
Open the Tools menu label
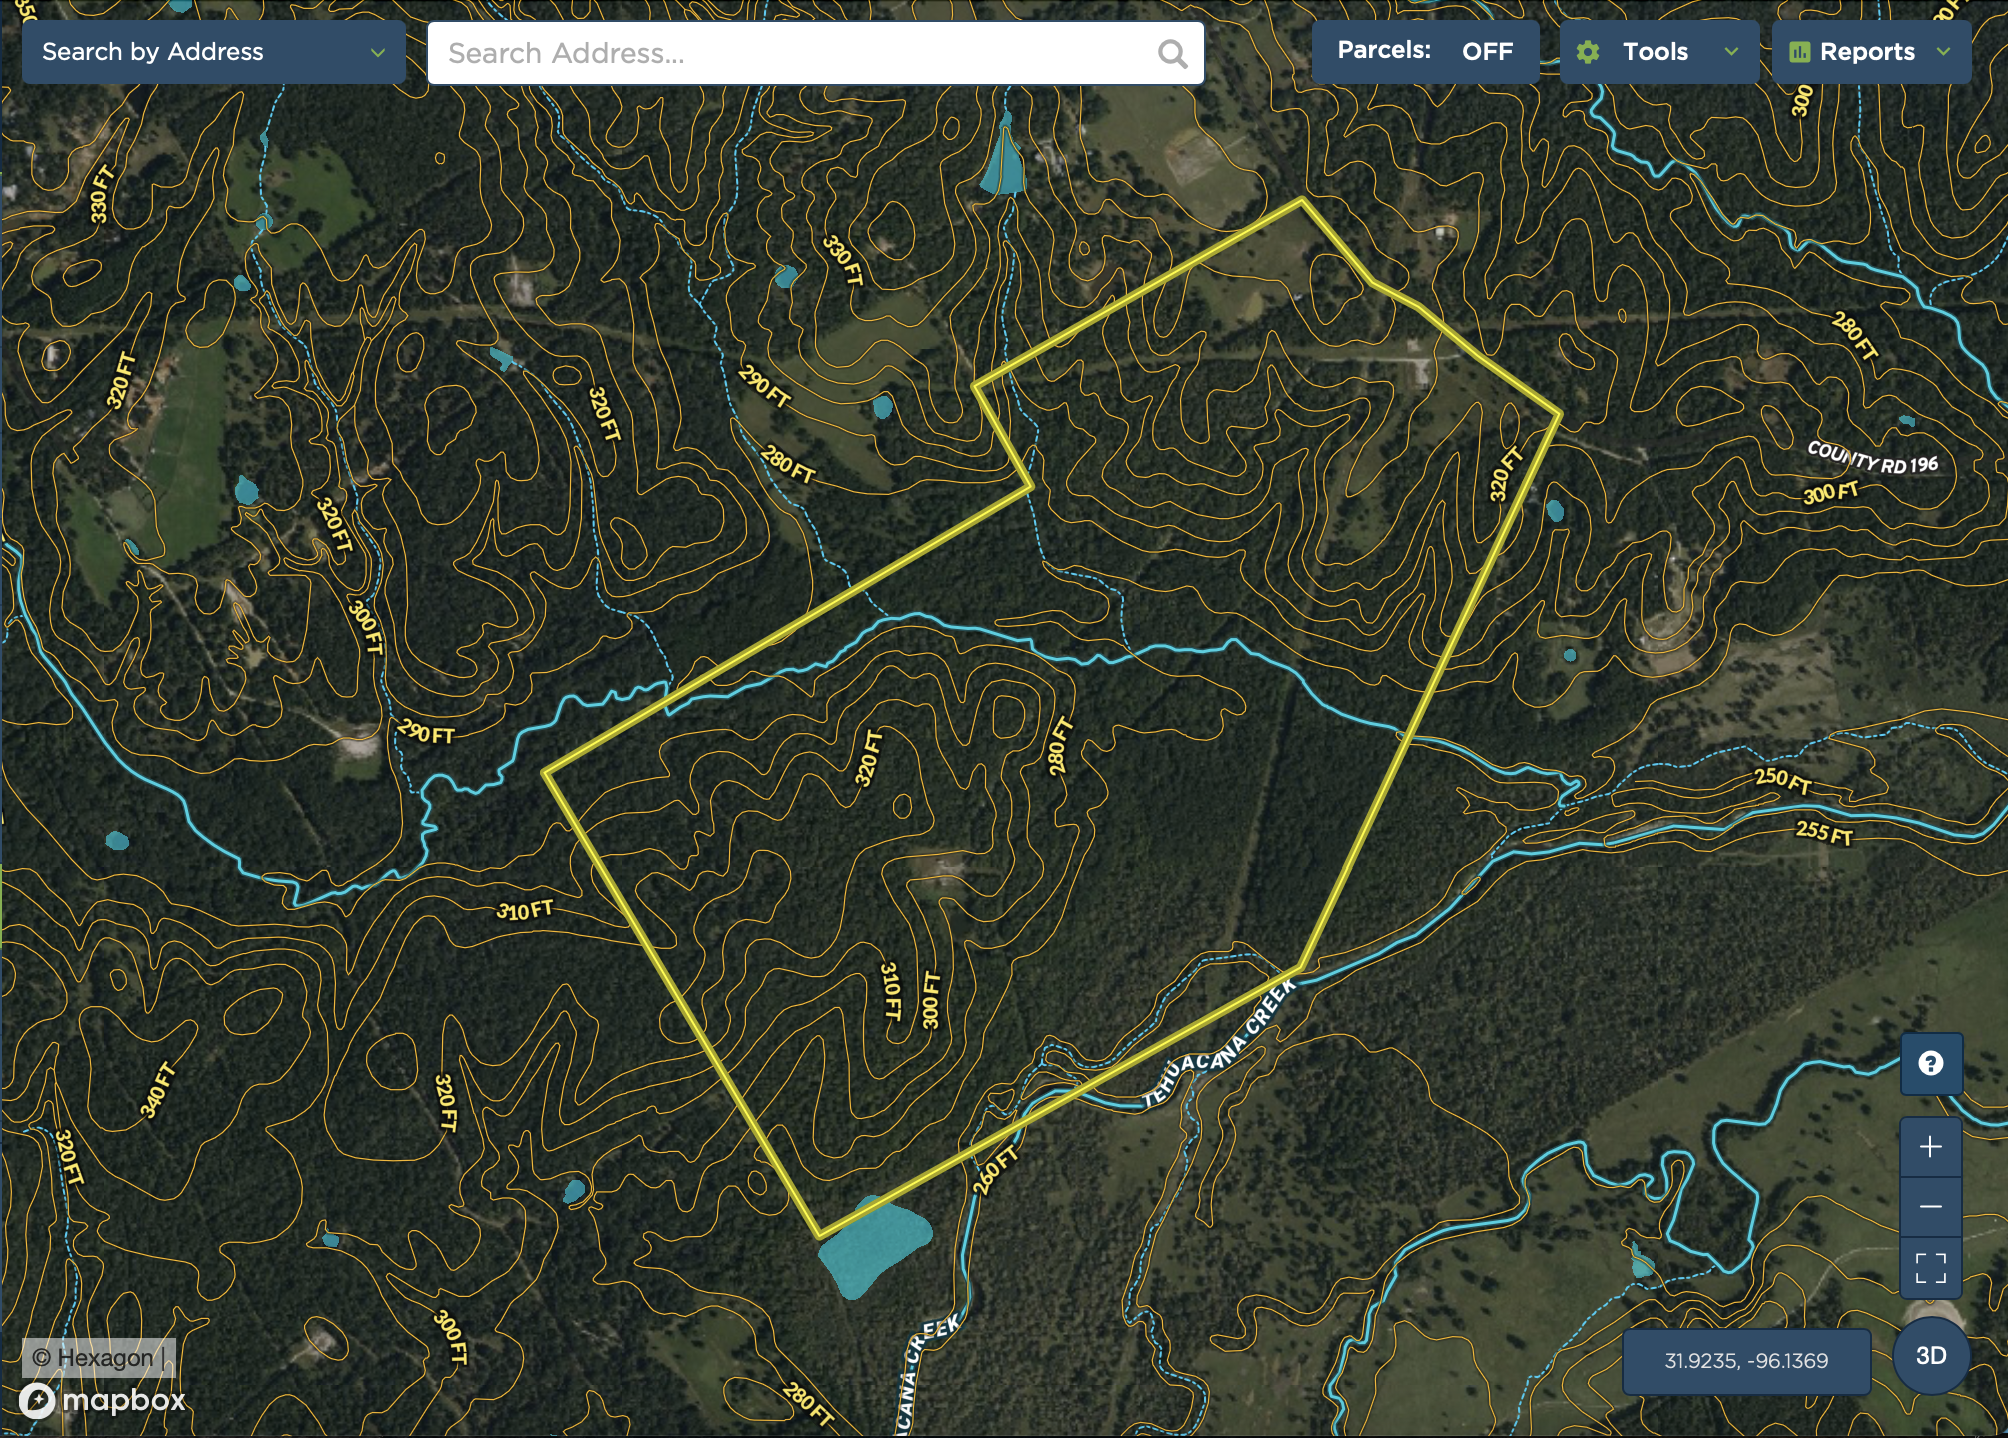(x=1655, y=52)
